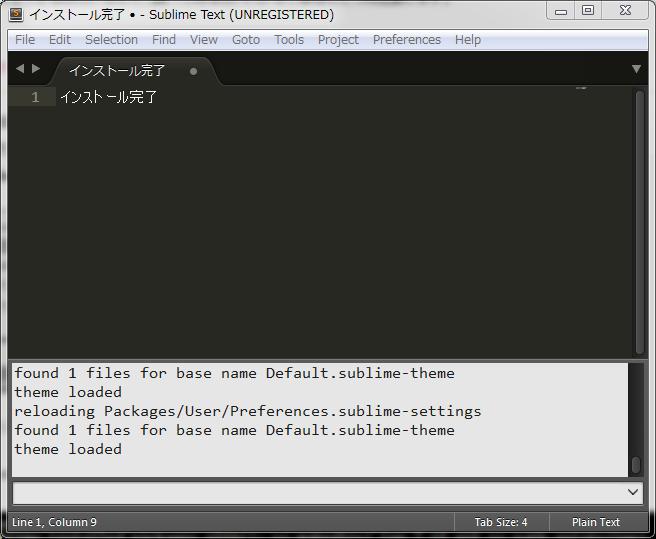Viewport: 656px width, 539px height.
Task: Go to next tab with right arrow
Action: pyautogui.click(x=36, y=69)
